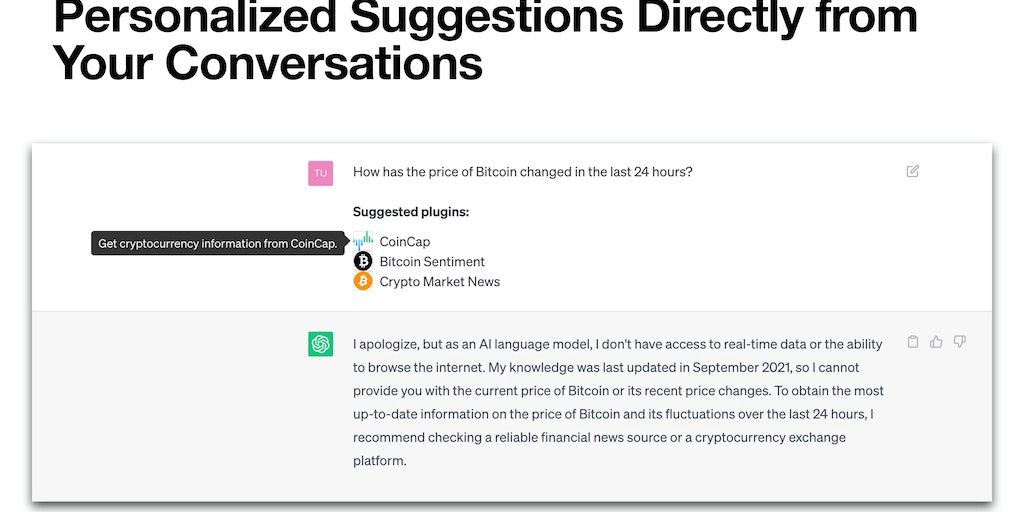This screenshot has width=1024, height=512.
Task: Click the green ChatGPT logo avatar
Action: (320, 344)
